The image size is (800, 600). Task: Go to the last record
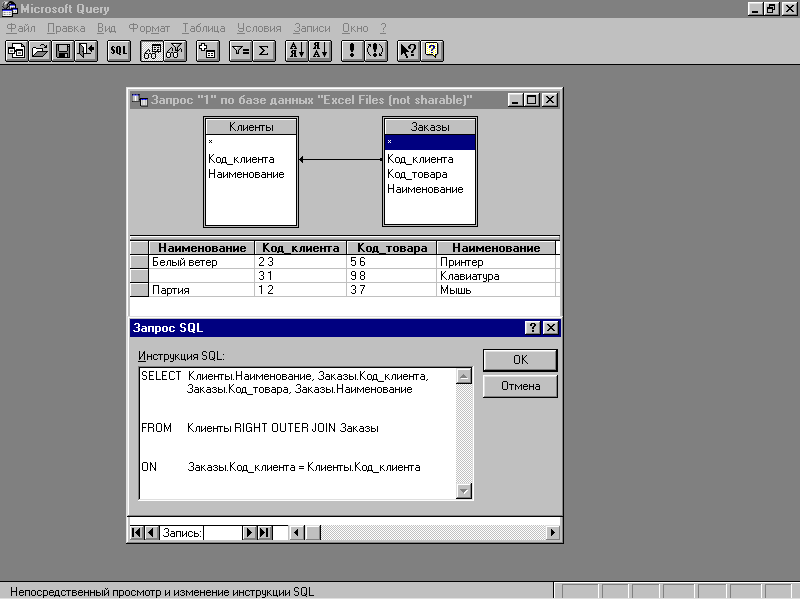264,533
